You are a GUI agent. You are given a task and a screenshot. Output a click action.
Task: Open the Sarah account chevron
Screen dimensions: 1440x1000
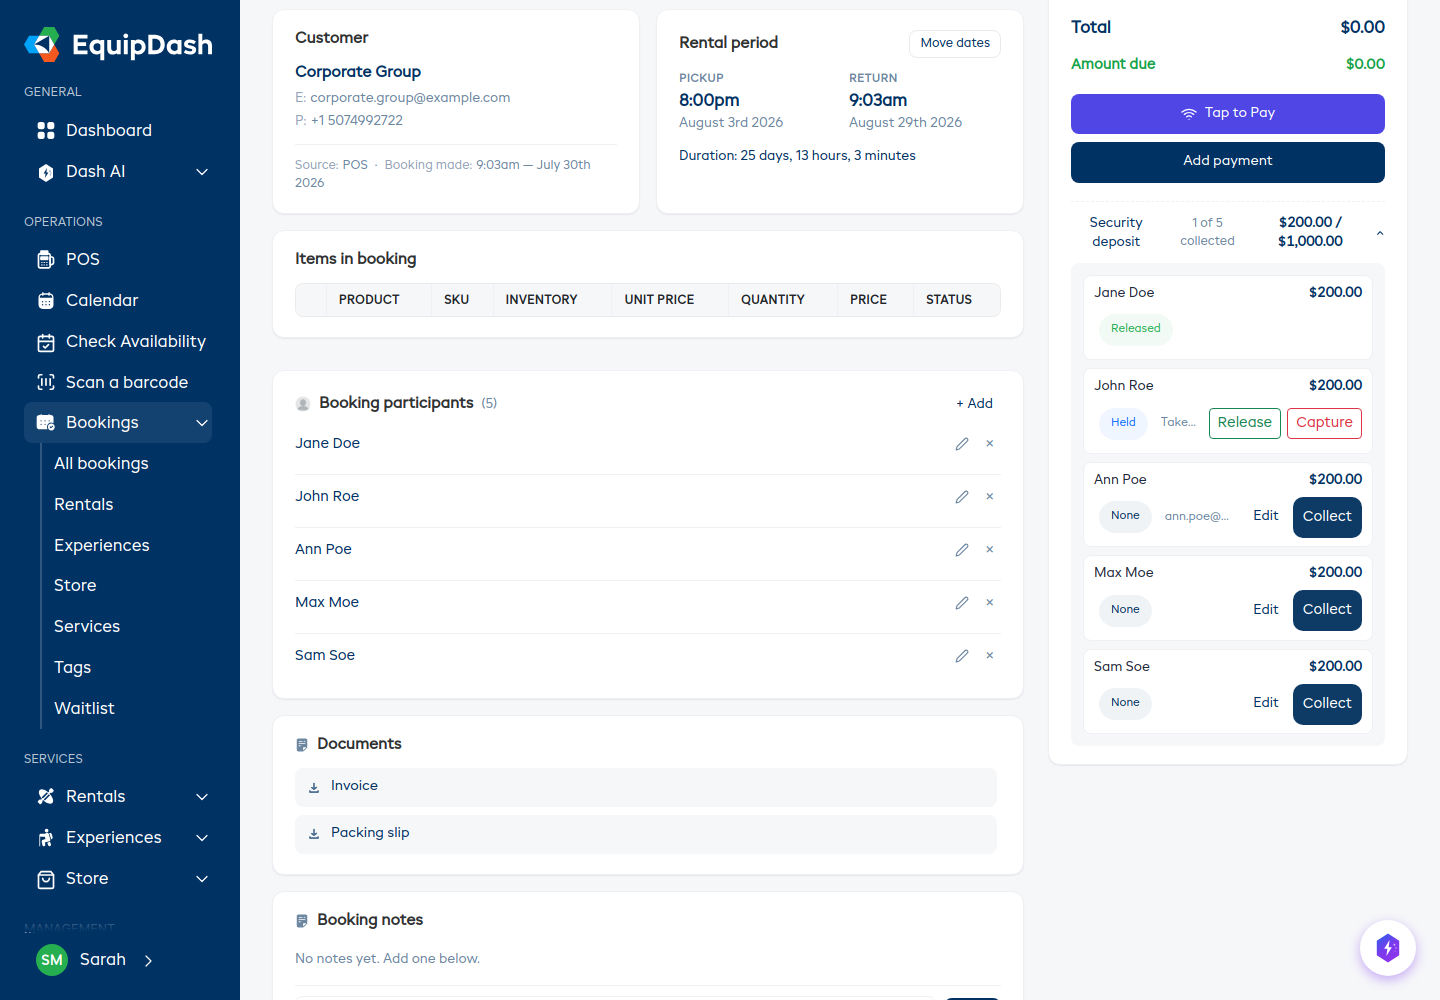148,961
